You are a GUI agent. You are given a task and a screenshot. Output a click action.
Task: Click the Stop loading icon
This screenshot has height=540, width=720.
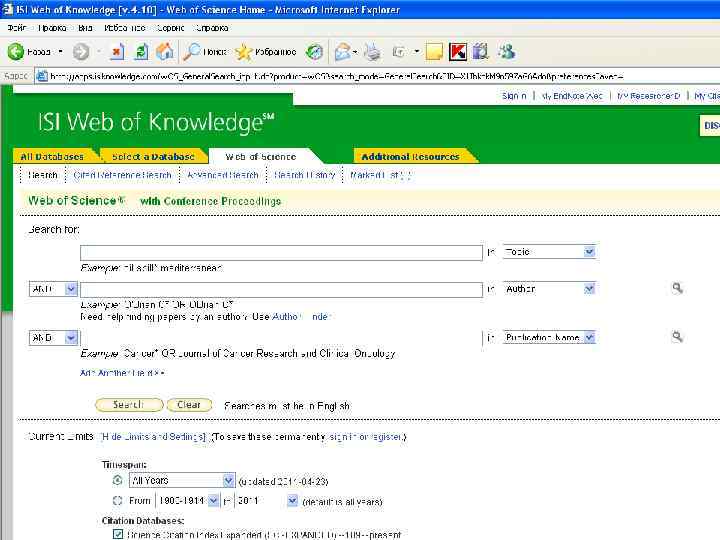[117, 51]
